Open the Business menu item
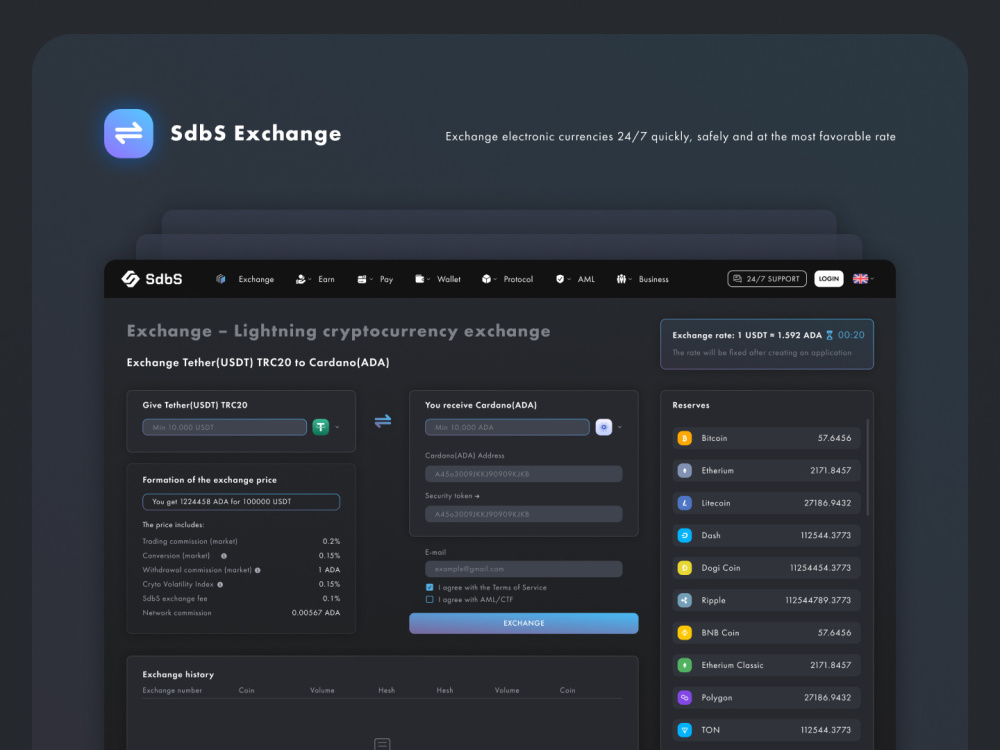 coord(654,279)
